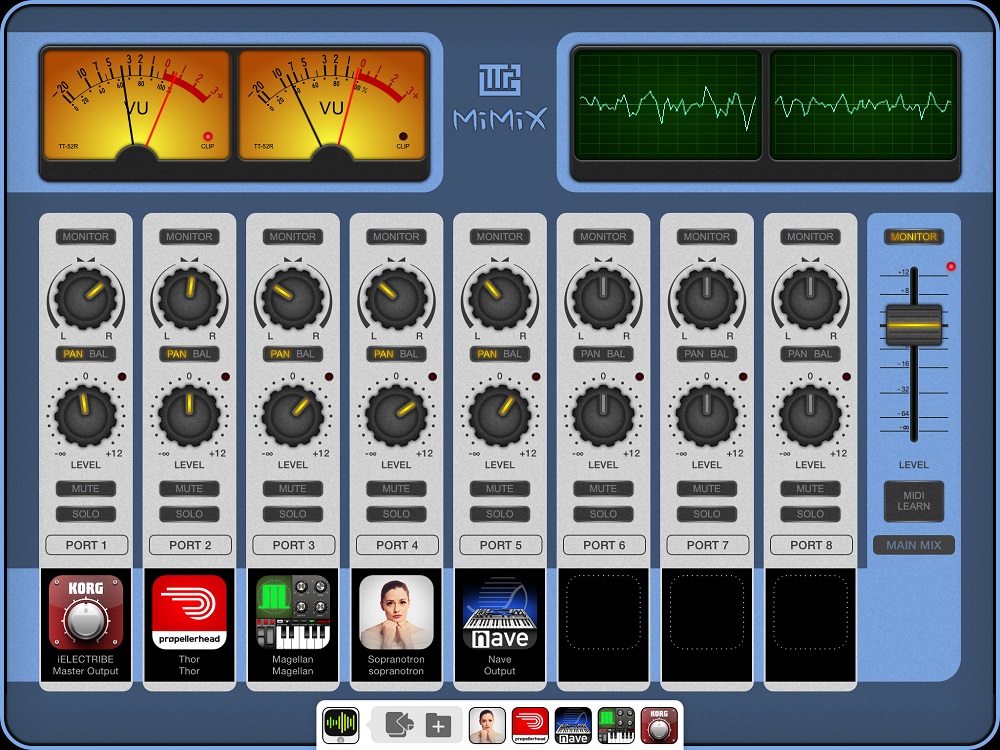
Task: Solo Port 3 channel
Action: [293, 514]
